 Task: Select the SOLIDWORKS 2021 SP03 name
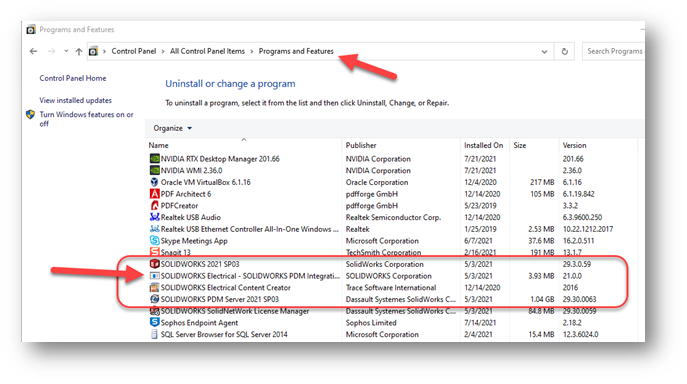click(x=200, y=264)
